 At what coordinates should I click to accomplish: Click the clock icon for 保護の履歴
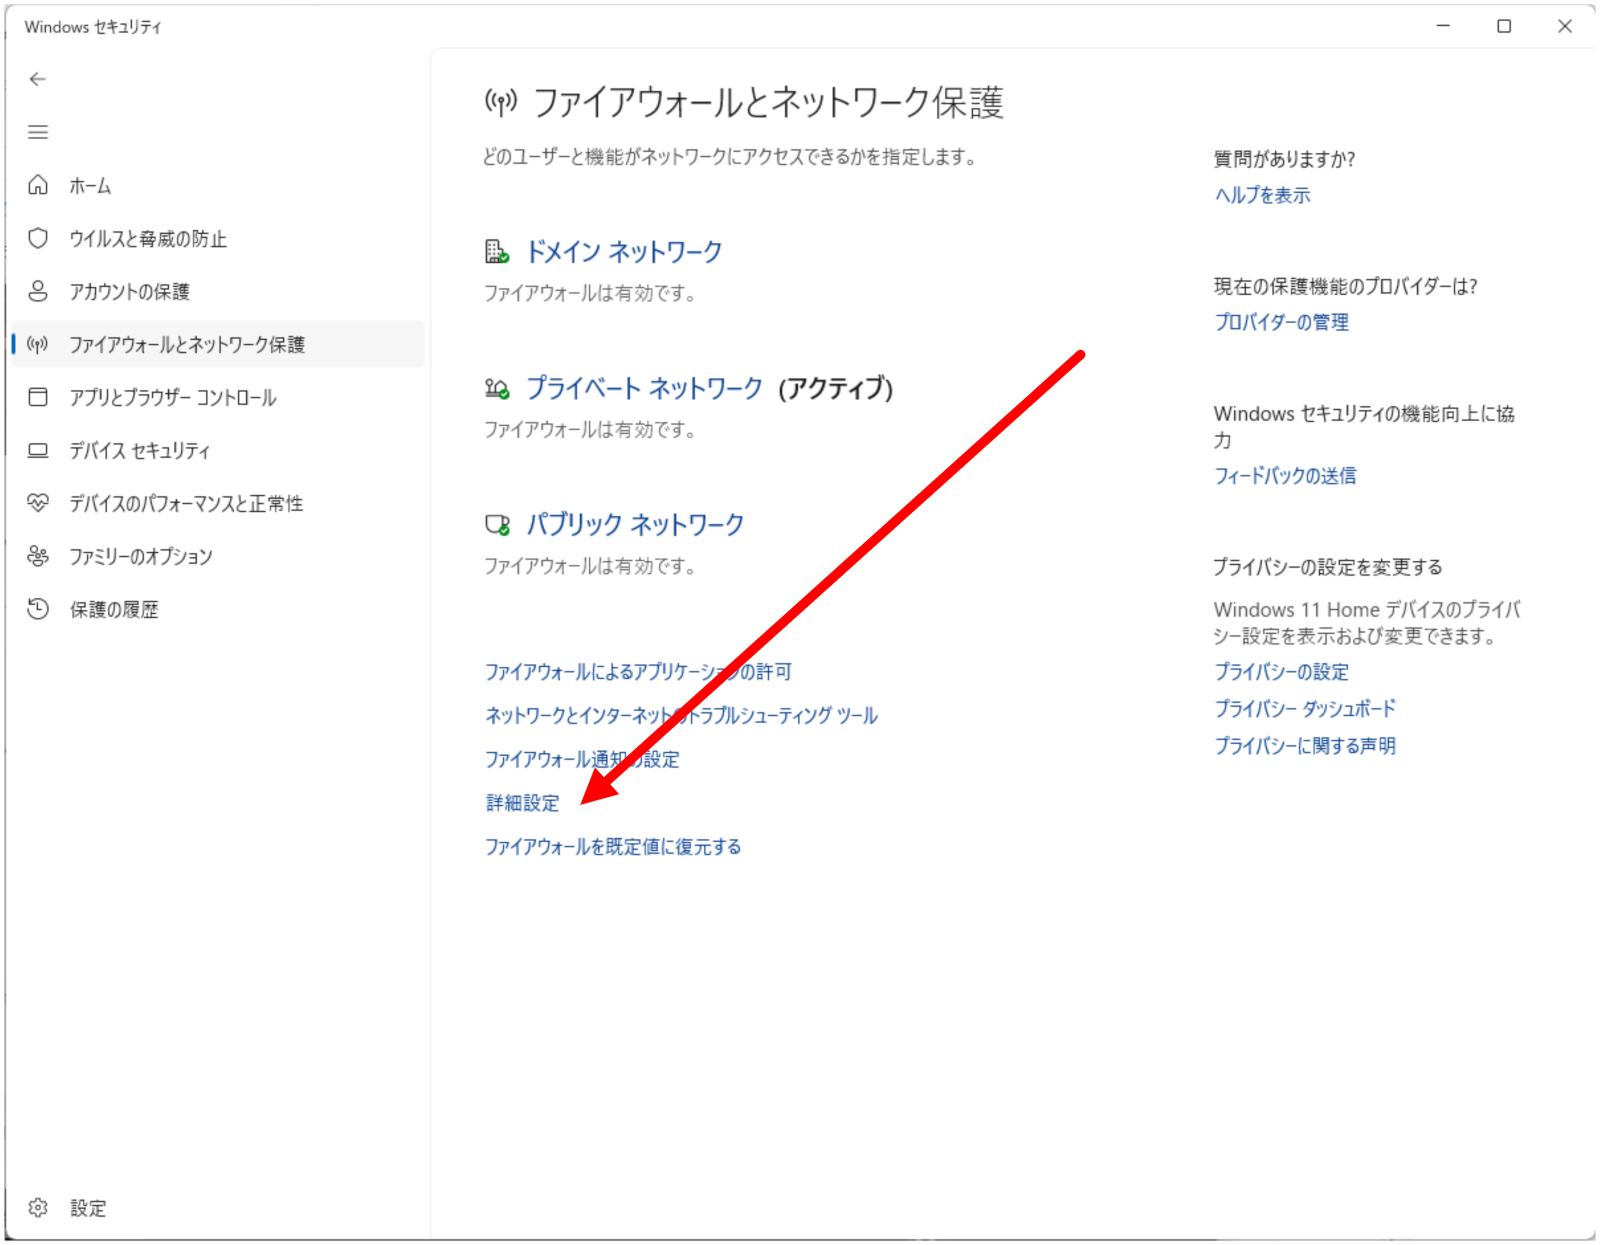(x=38, y=609)
